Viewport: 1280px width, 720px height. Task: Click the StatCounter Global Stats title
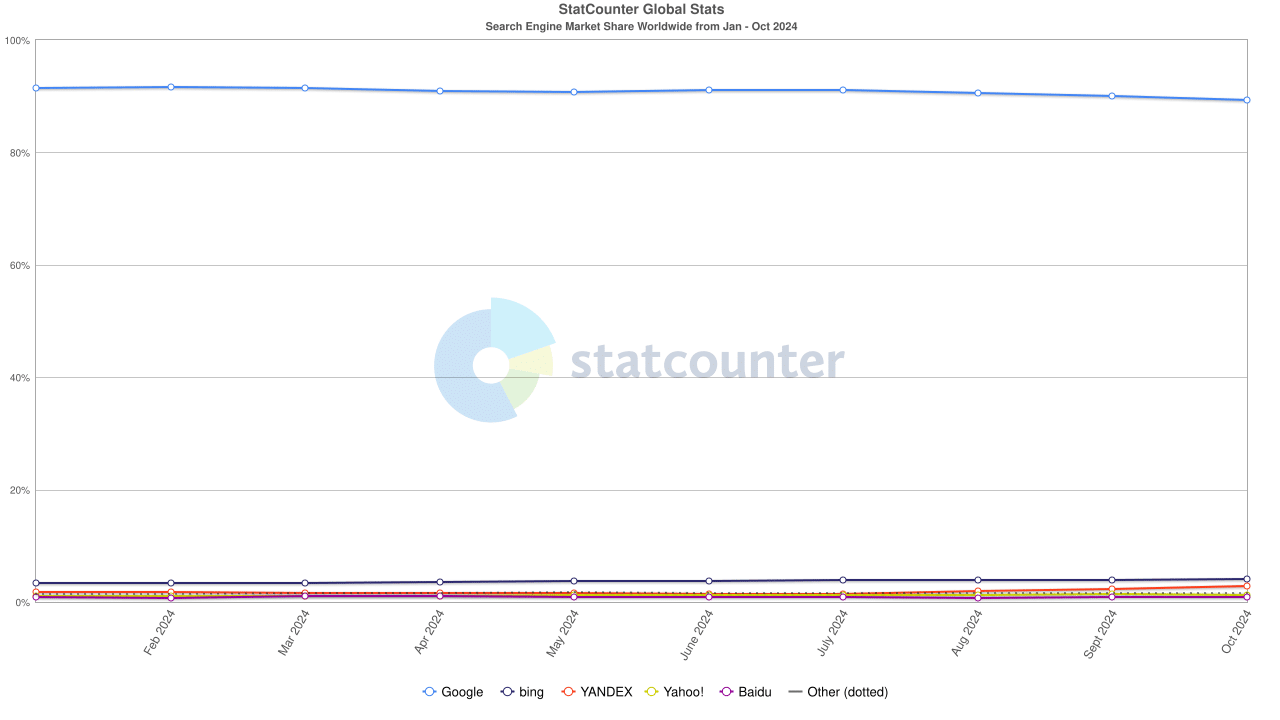(641, 10)
